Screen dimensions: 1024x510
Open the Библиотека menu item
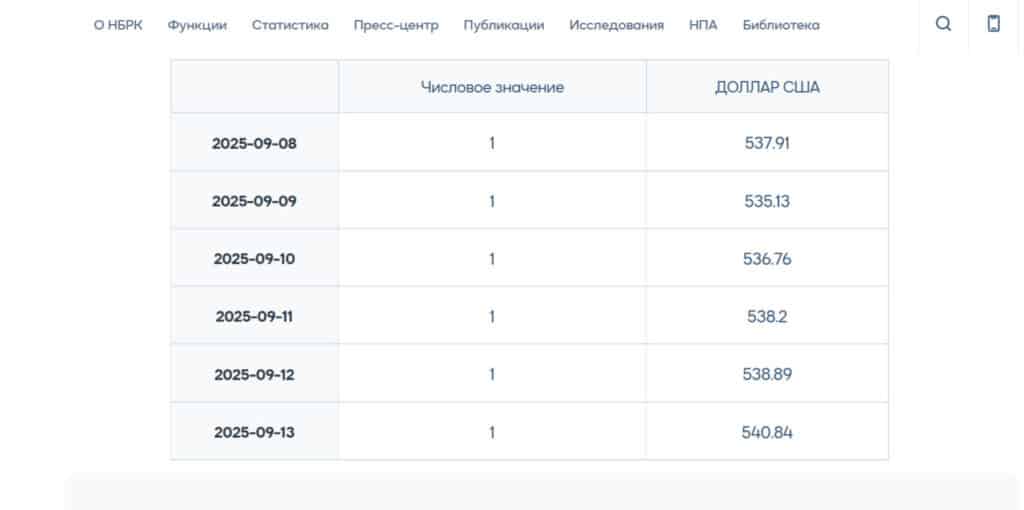(x=781, y=25)
